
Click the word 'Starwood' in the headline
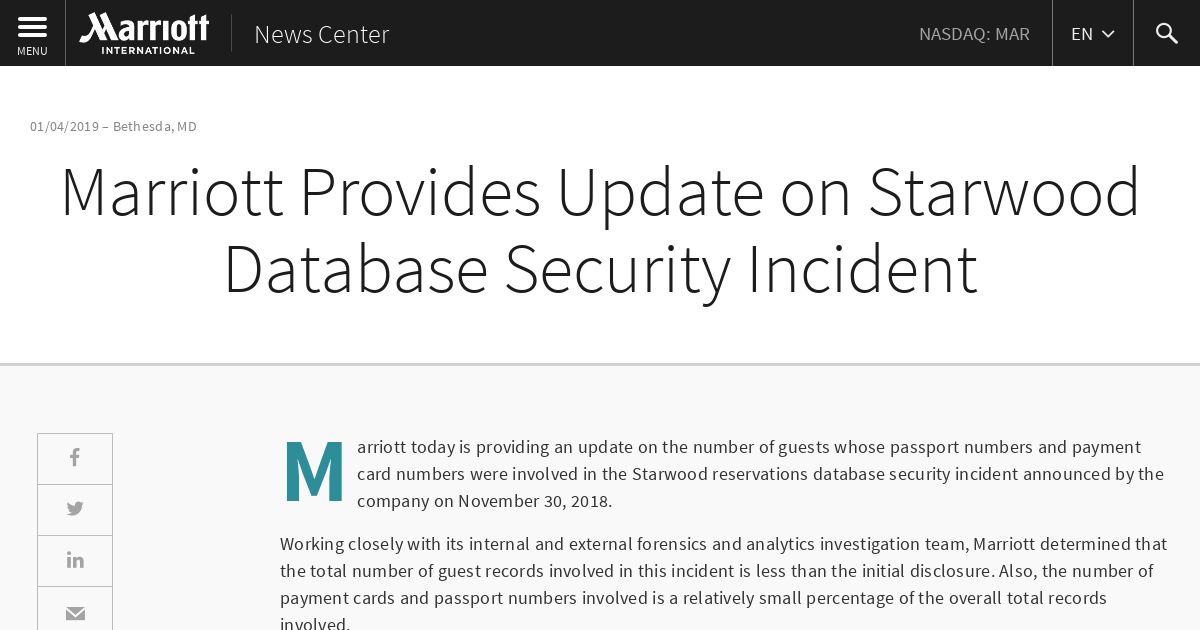coord(1004,192)
